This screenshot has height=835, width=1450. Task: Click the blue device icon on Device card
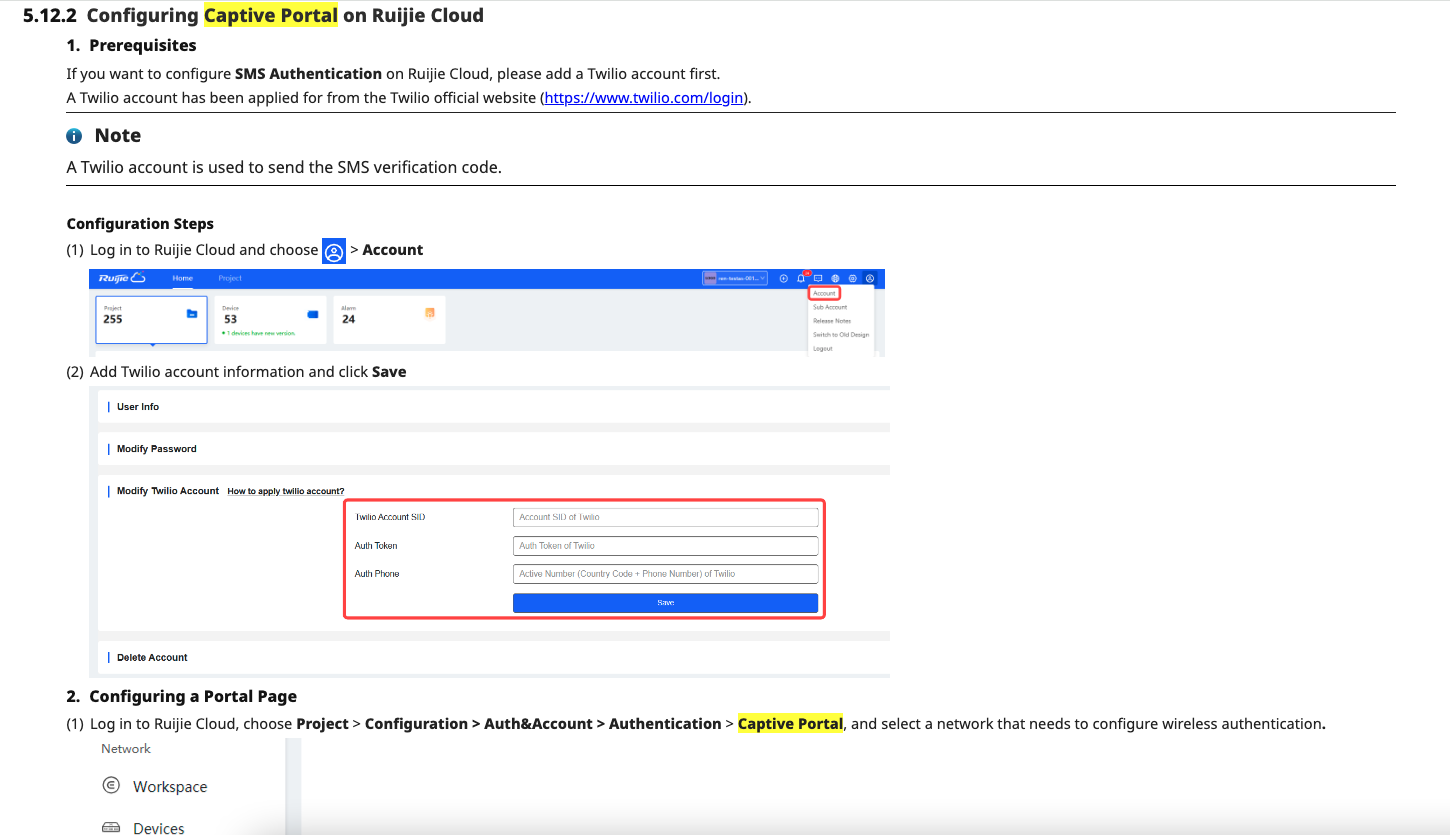(x=312, y=314)
